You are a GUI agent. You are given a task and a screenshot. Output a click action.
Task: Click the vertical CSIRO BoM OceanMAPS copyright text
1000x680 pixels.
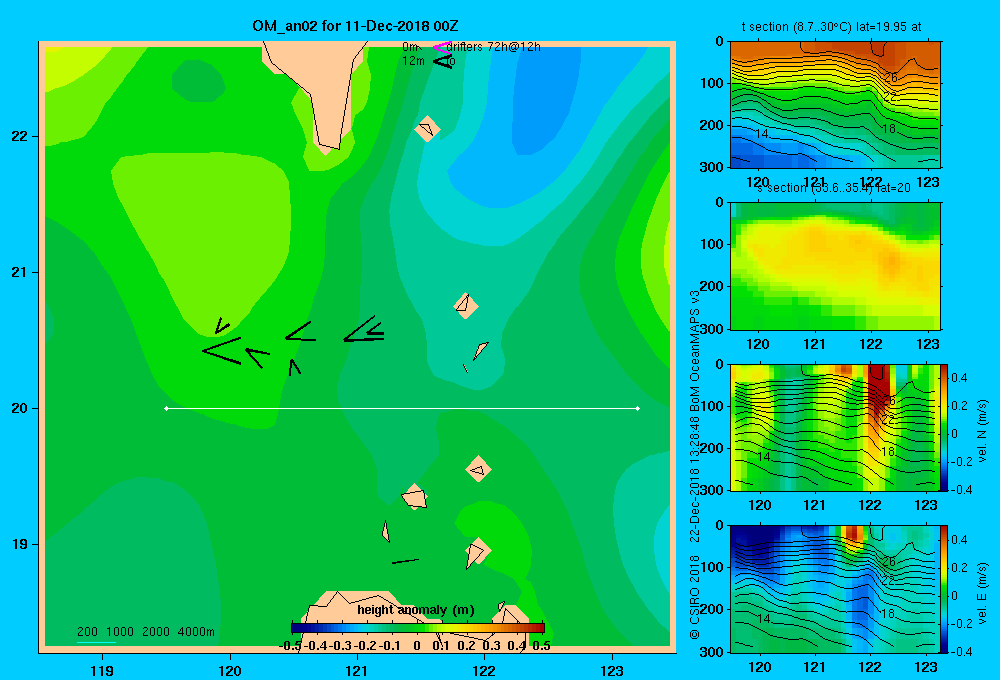pyautogui.click(x=695, y=464)
